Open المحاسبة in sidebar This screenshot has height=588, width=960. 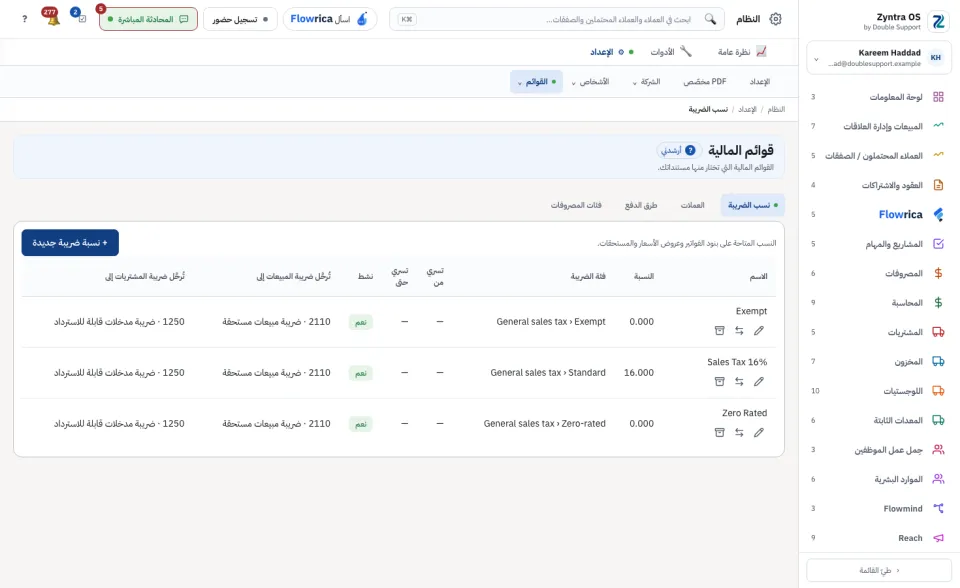(879, 303)
